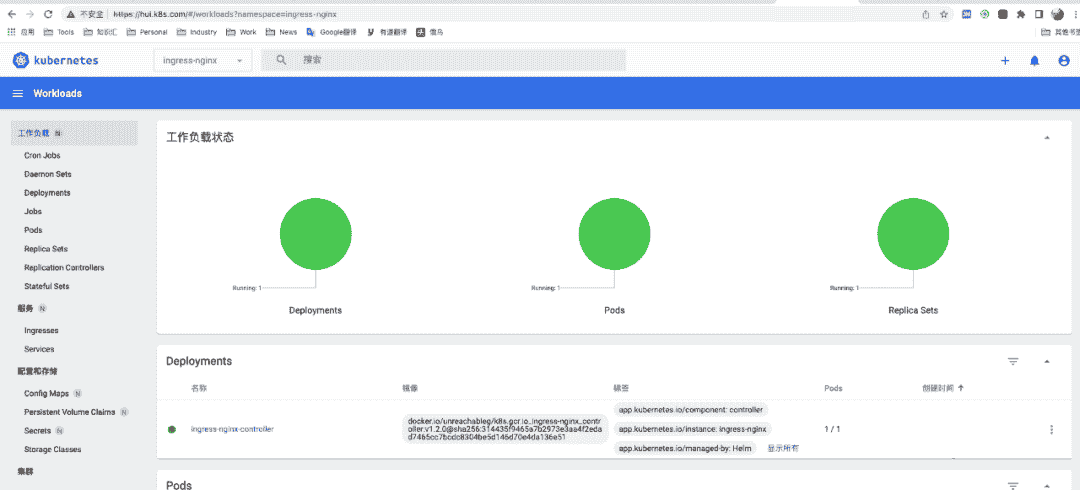Open the notifications bell icon
Screen dimensions: 1080x490
pos(1034,61)
